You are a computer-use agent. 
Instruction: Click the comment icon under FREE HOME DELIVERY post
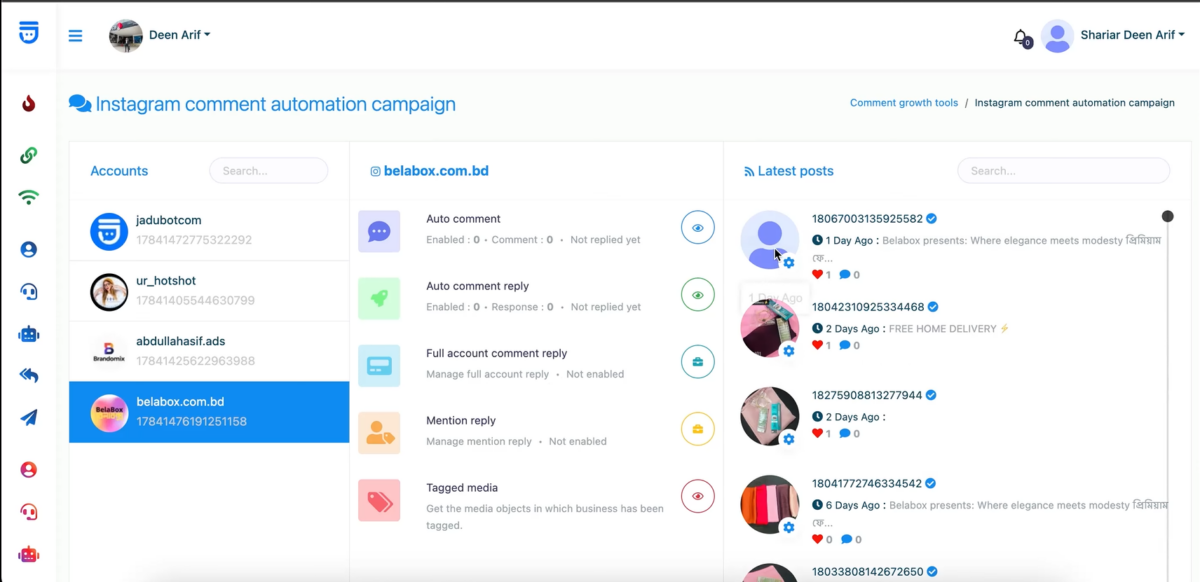click(845, 345)
